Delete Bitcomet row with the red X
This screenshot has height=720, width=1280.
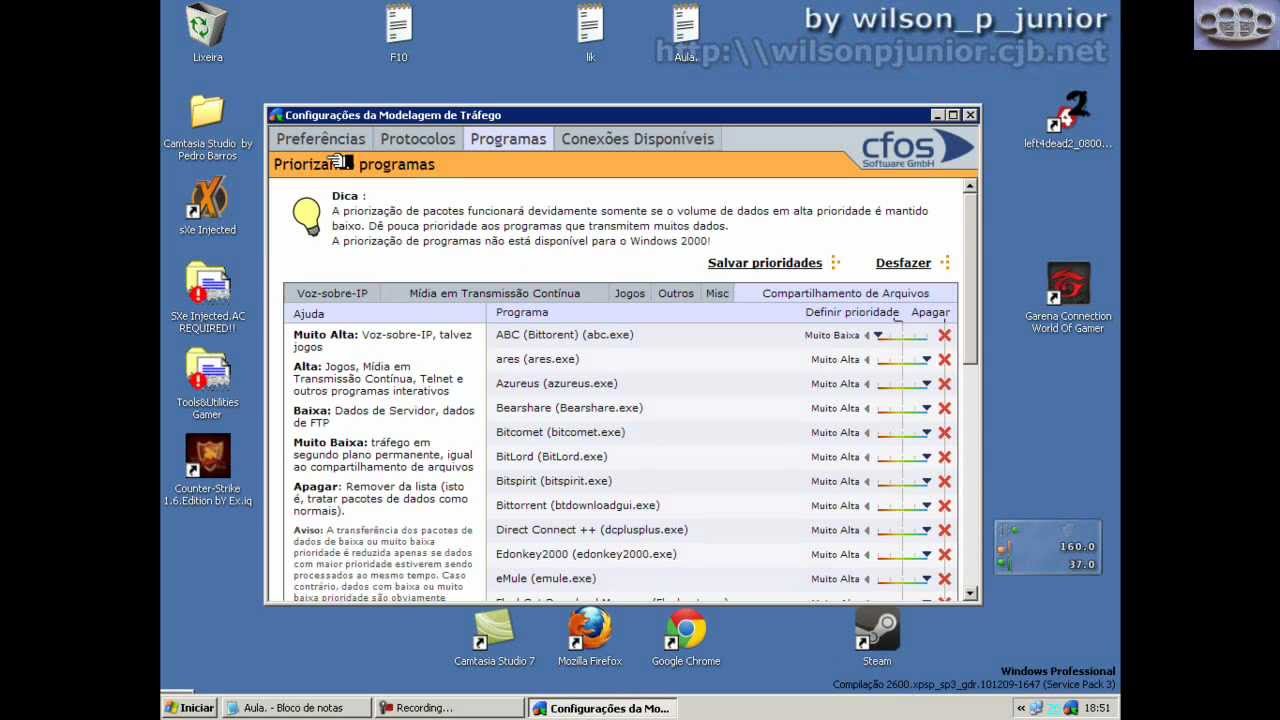point(944,433)
